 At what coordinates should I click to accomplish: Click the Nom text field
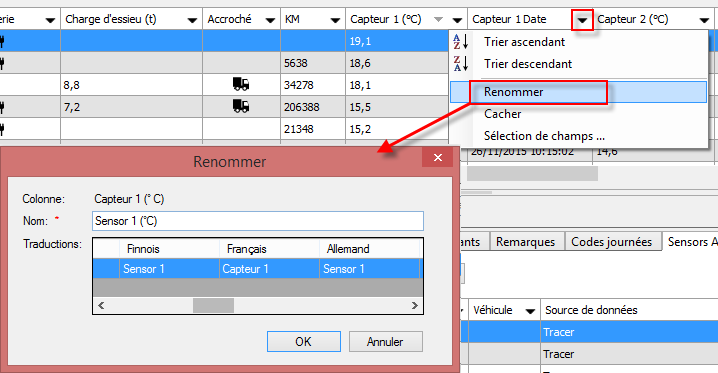tap(258, 221)
